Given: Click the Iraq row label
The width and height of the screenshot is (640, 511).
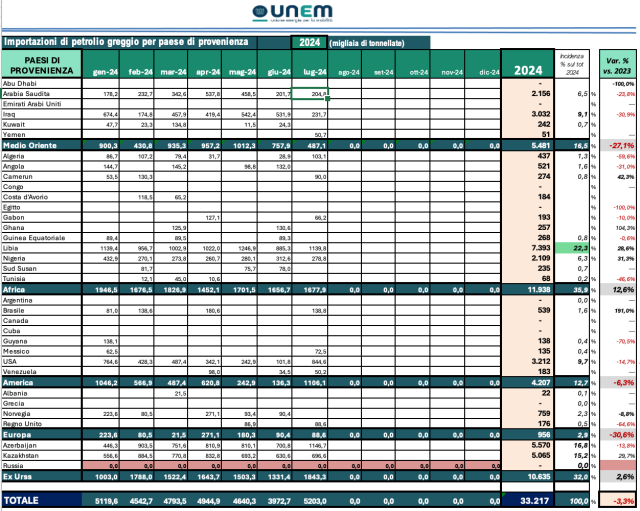Looking at the screenshot, I should tap(12, 114).
